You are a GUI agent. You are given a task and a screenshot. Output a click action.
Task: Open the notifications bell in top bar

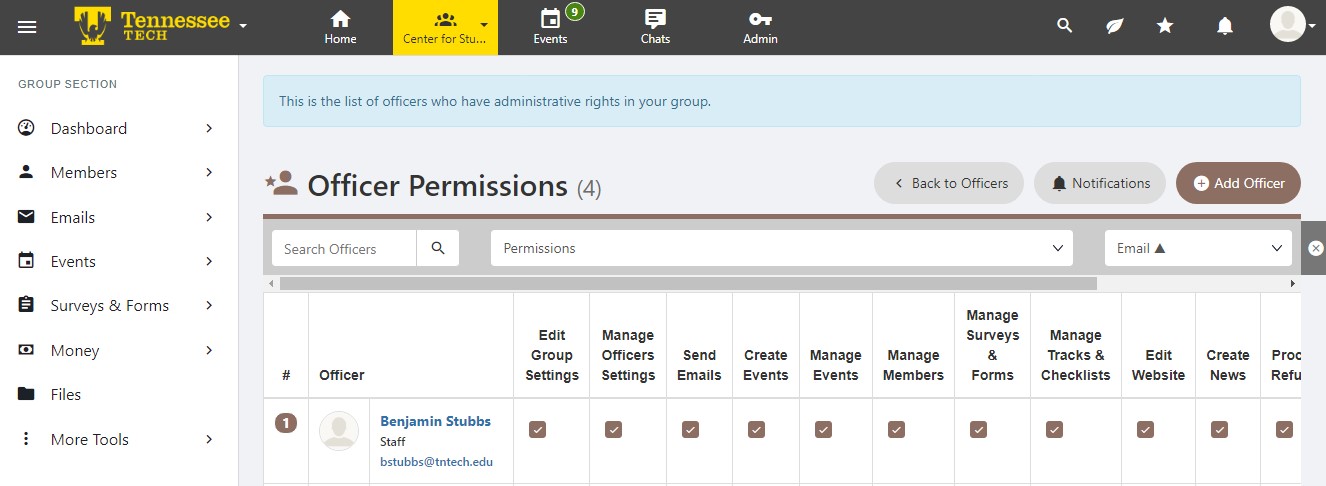[1224, 26]
